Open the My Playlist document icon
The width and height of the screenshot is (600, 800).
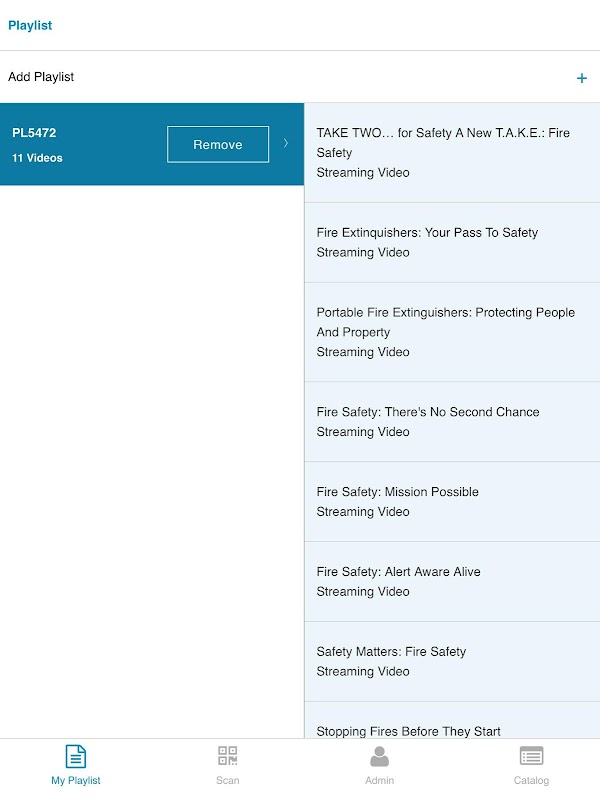coord(76,756)
